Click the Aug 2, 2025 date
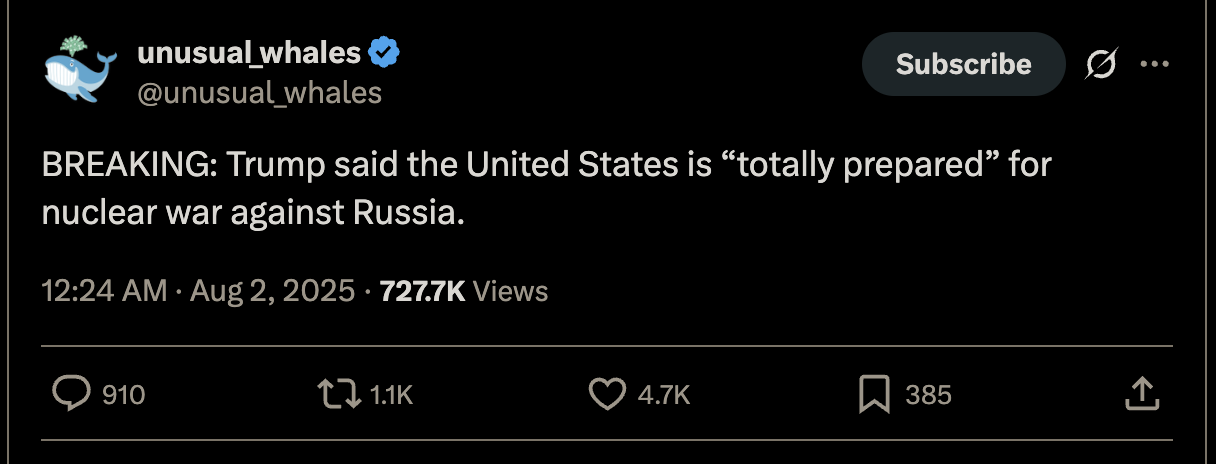Image resolution: width=1216 pixels, height=464 pixels. point(272,291)
